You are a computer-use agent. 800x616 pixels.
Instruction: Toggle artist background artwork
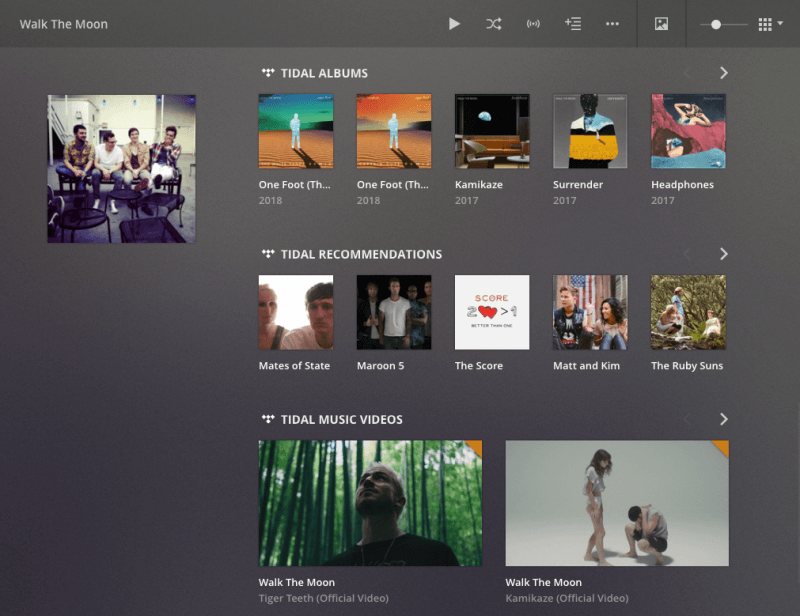click(661, 24)
